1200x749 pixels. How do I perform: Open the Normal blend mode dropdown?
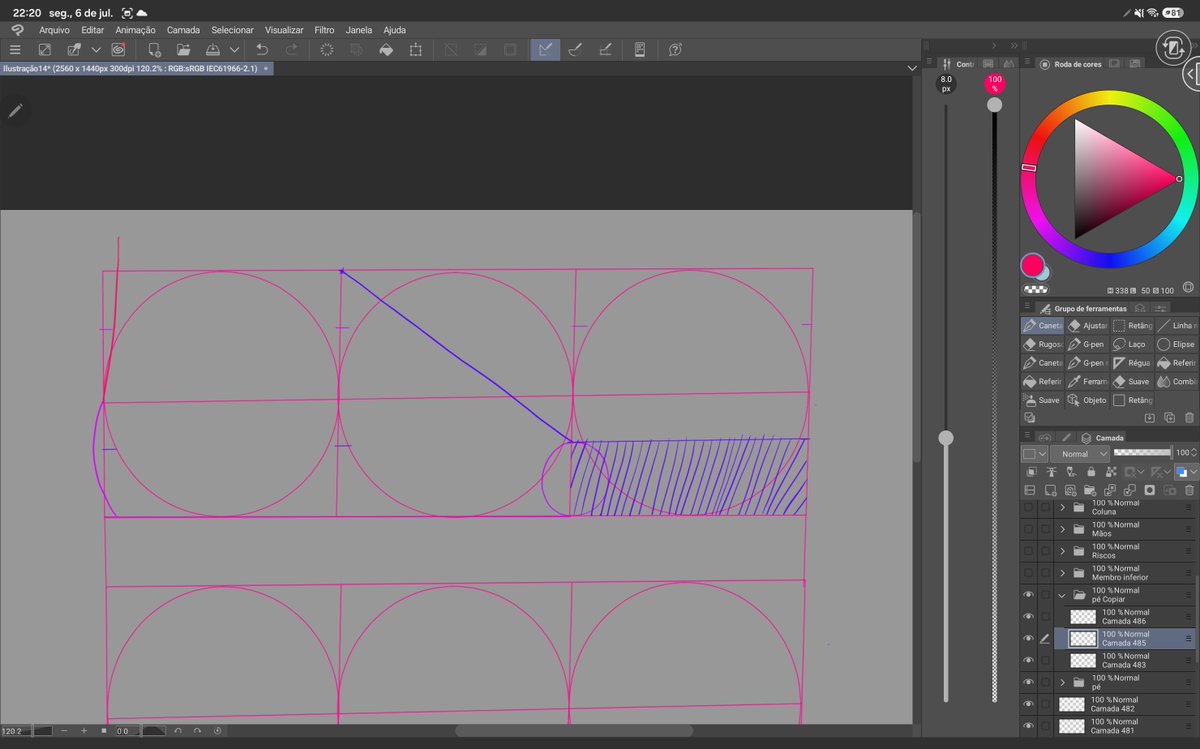pos(1079,453)
